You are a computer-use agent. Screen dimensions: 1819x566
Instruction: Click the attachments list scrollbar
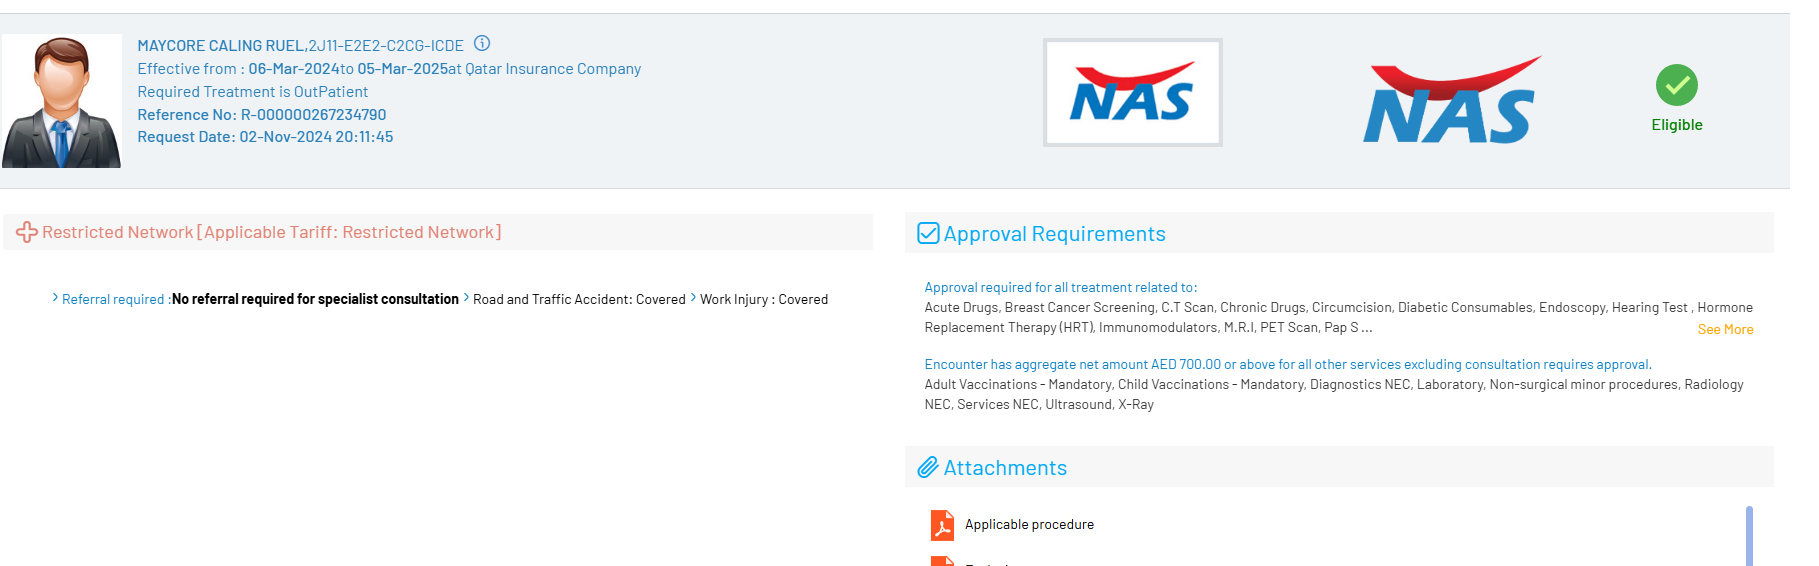[x=1749, y=535]
